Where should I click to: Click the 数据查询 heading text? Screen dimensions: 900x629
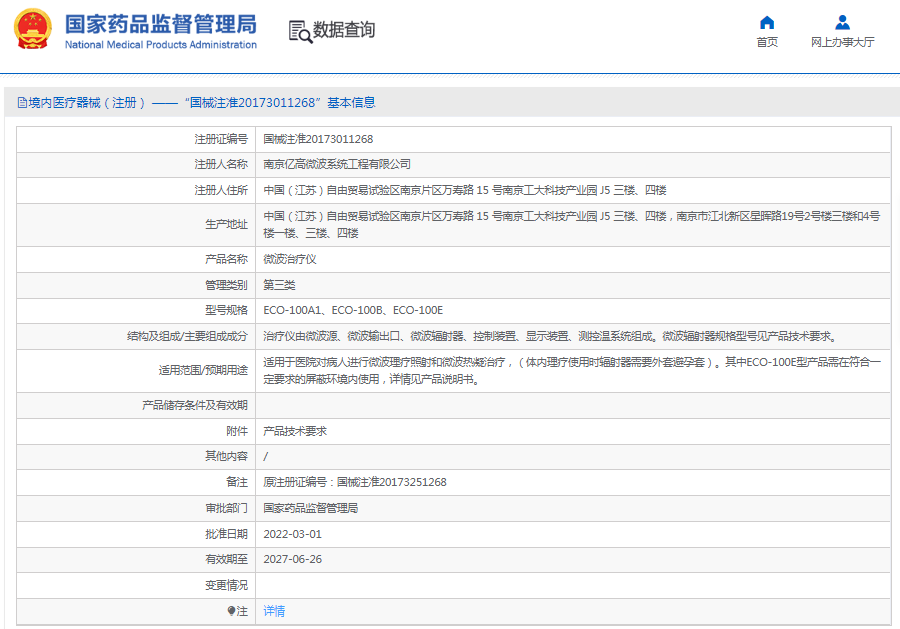(x=344, y=29)
